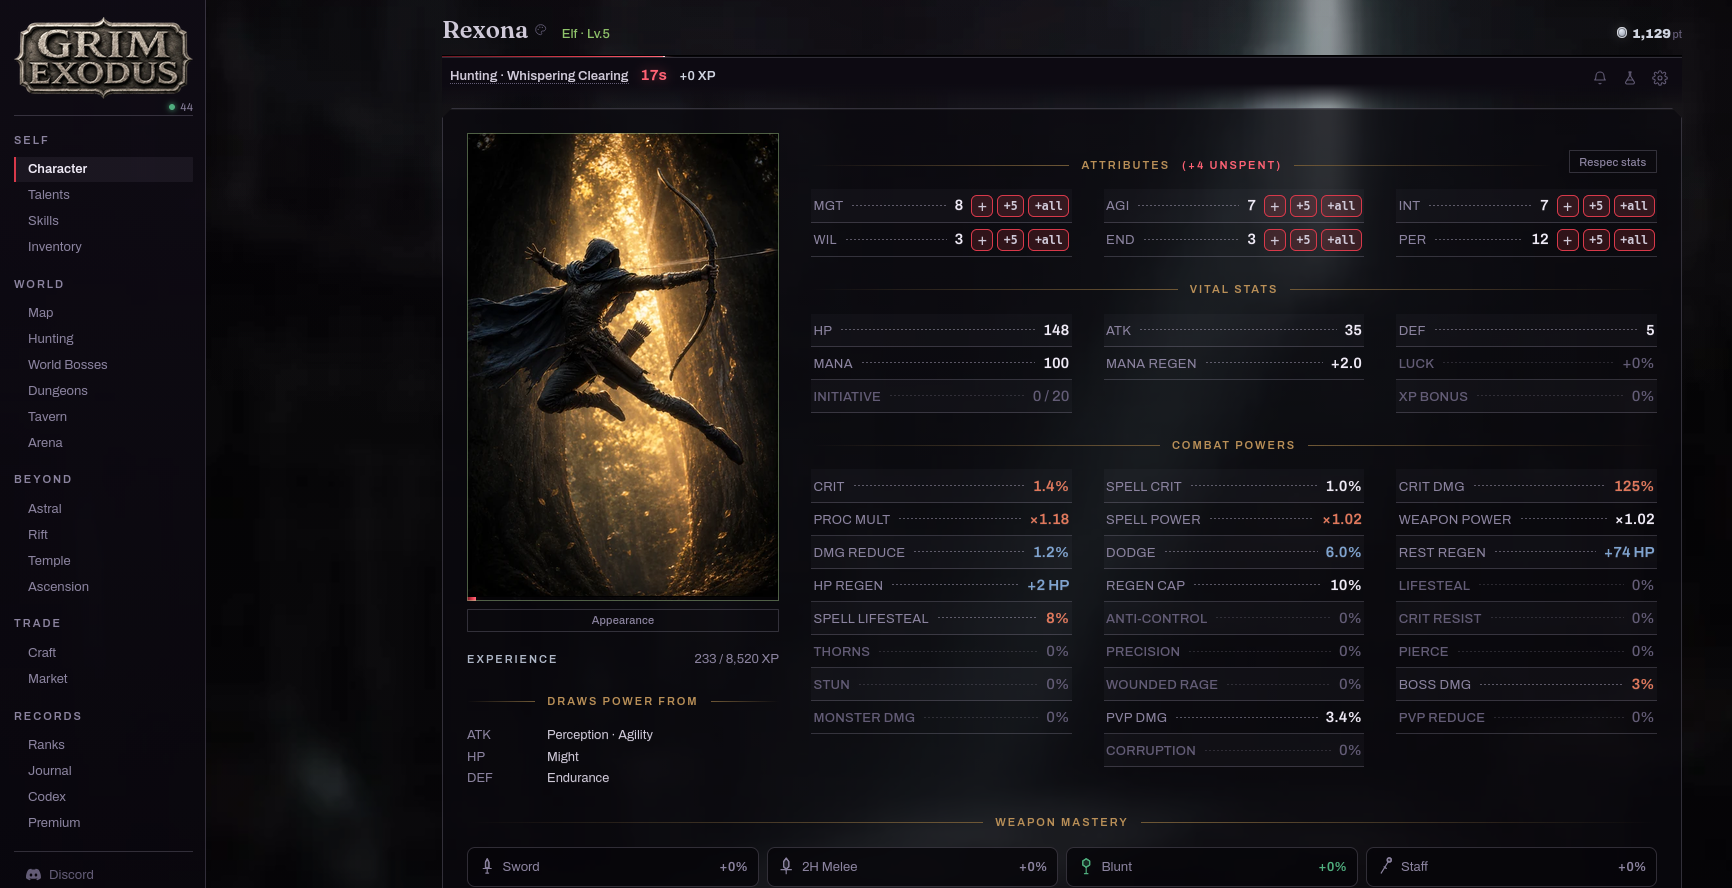Click the Sword mastery icon

coord(487,866)
